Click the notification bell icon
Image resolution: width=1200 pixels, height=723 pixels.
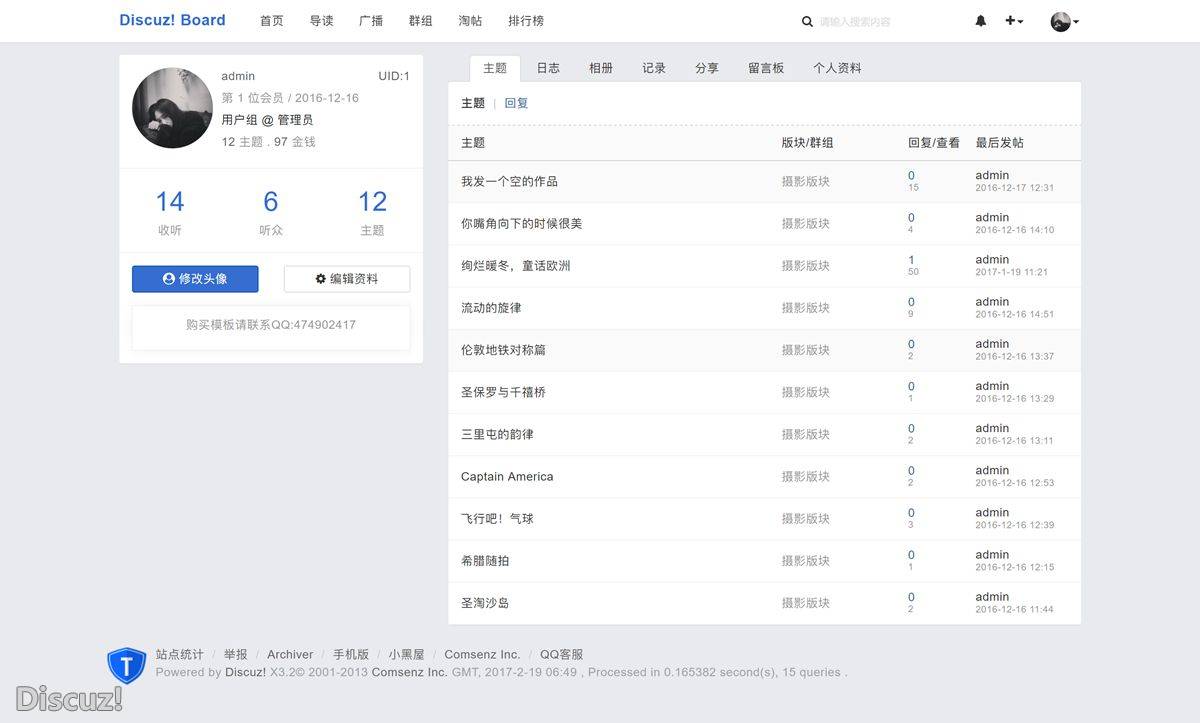click(x=980, y=21)
